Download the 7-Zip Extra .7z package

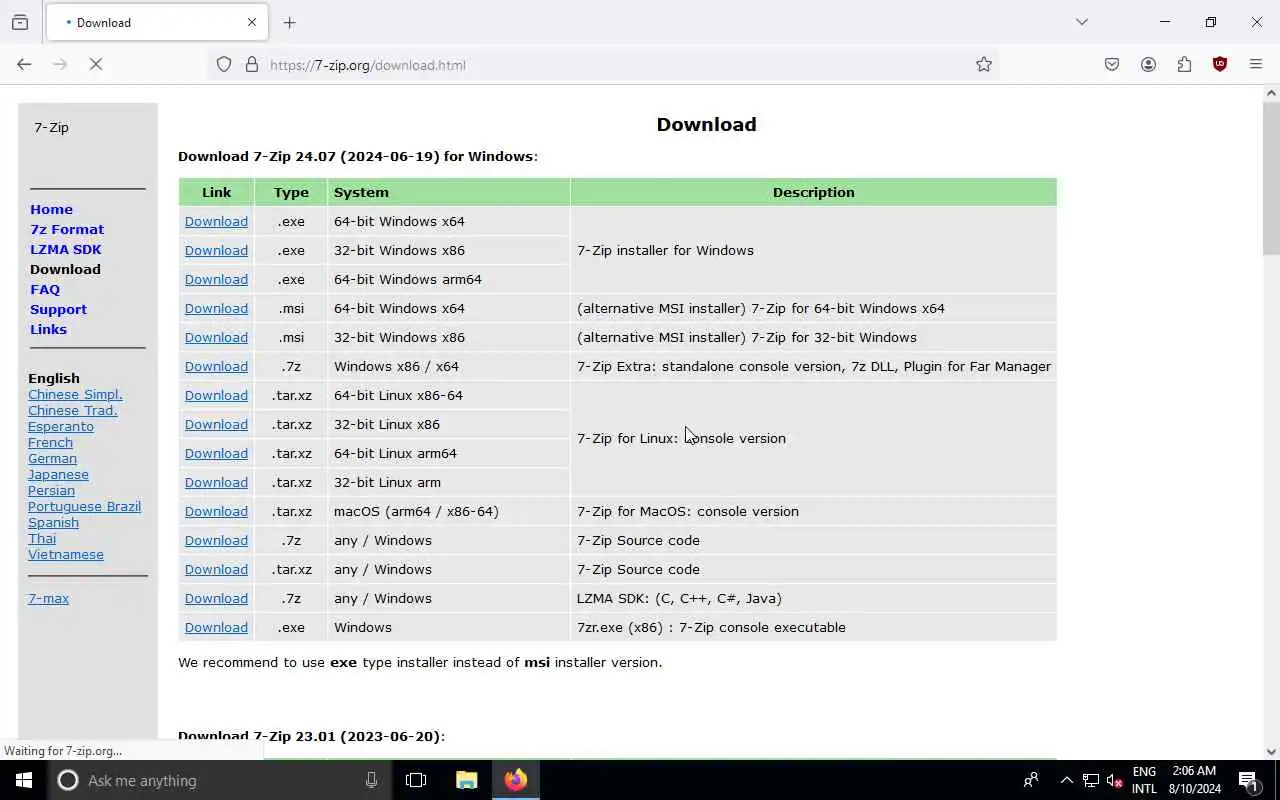pyautogui.click(x=216, y=366)
